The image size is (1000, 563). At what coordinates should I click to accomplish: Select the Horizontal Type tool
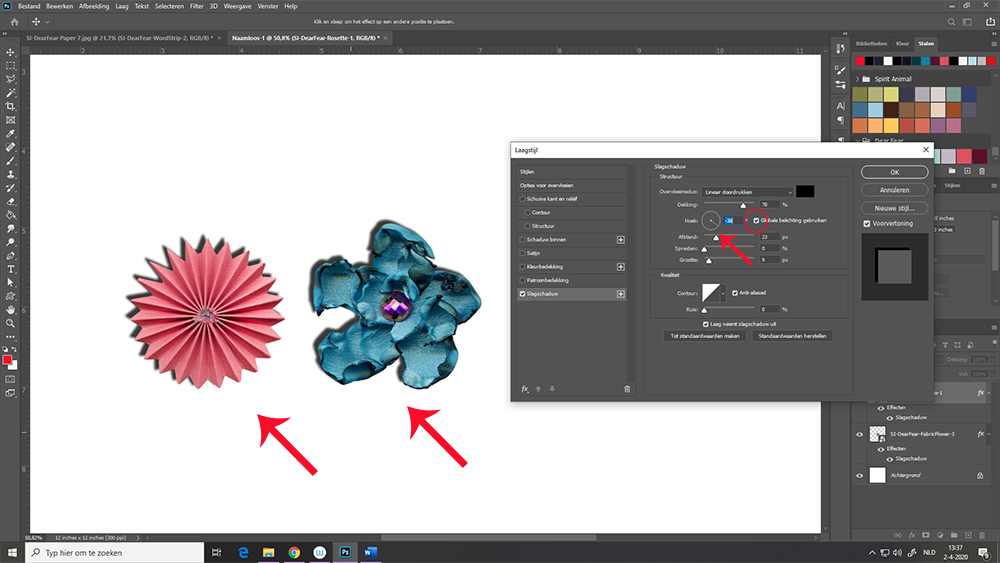coord(10,269)
